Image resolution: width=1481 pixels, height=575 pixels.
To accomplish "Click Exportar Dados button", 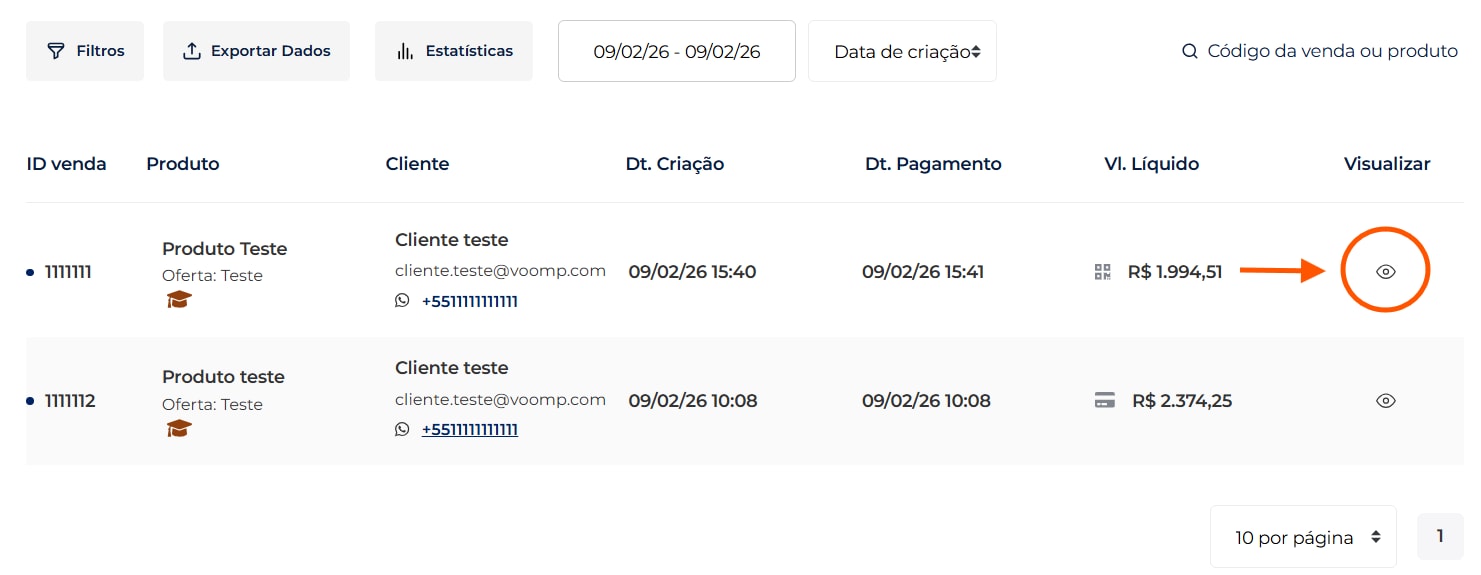I will pos(256,51).
